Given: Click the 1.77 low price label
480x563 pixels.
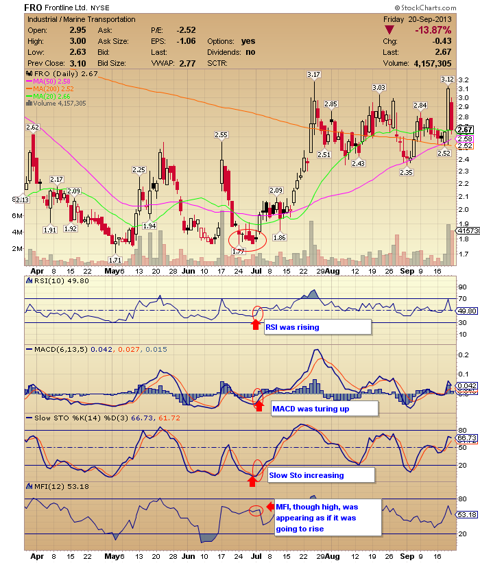Looking at the screenshot, I should [238, 251].
